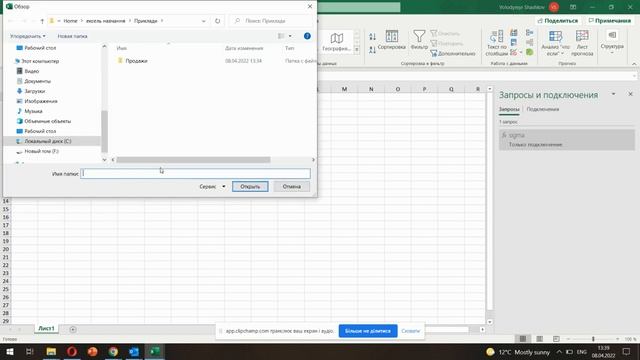
Task: Click Manage Data Model green icon
Action: coord(529,52)
